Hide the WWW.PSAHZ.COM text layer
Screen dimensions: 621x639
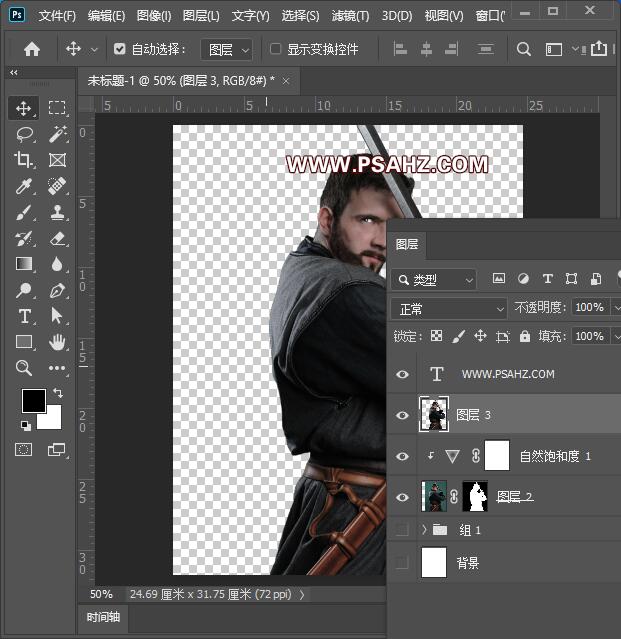click(402, 374)
